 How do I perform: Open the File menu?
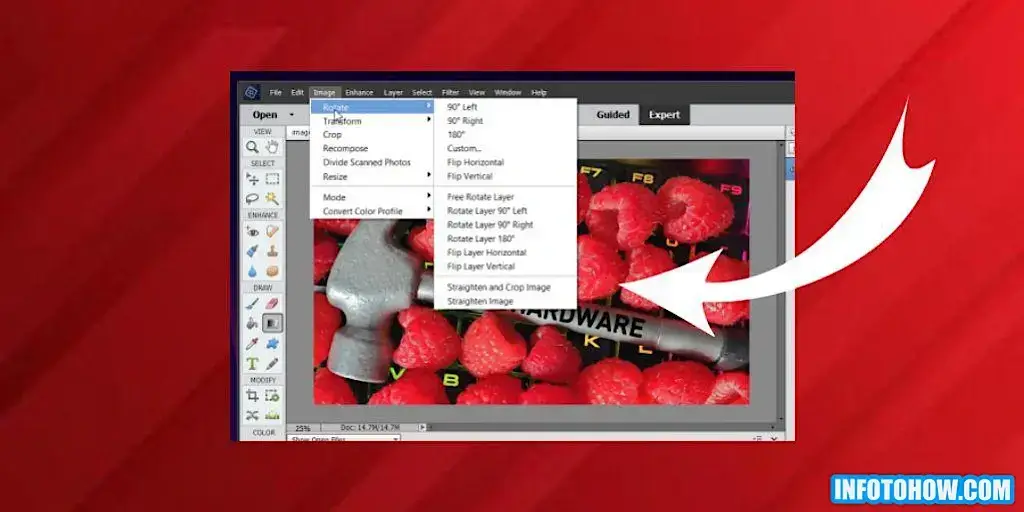[x=276, y=93]
